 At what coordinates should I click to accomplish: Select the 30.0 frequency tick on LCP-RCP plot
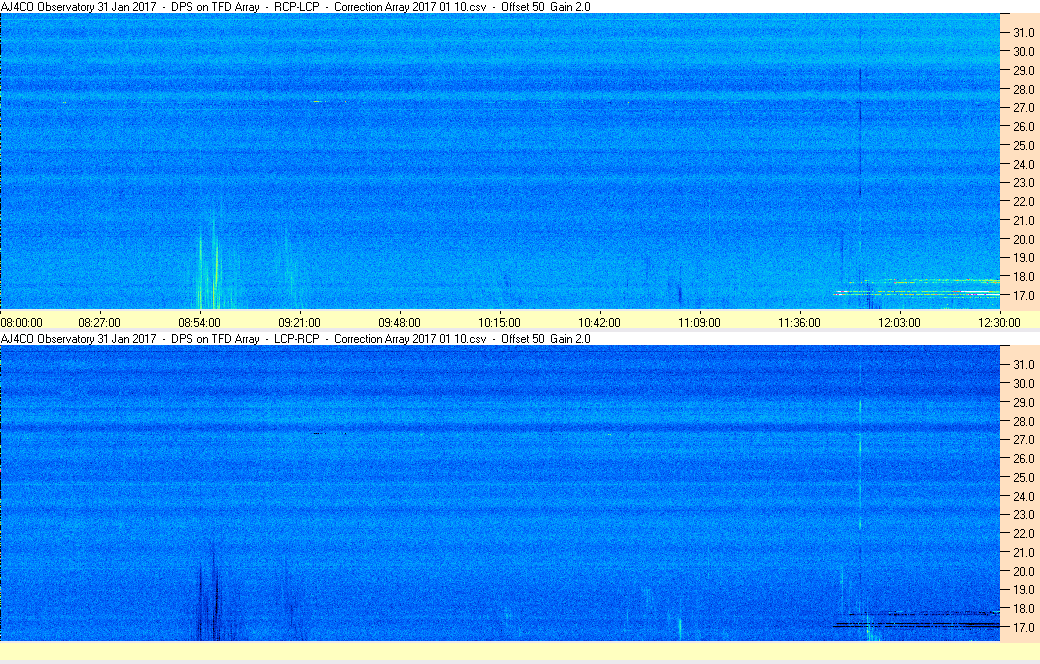point(1023,383)
